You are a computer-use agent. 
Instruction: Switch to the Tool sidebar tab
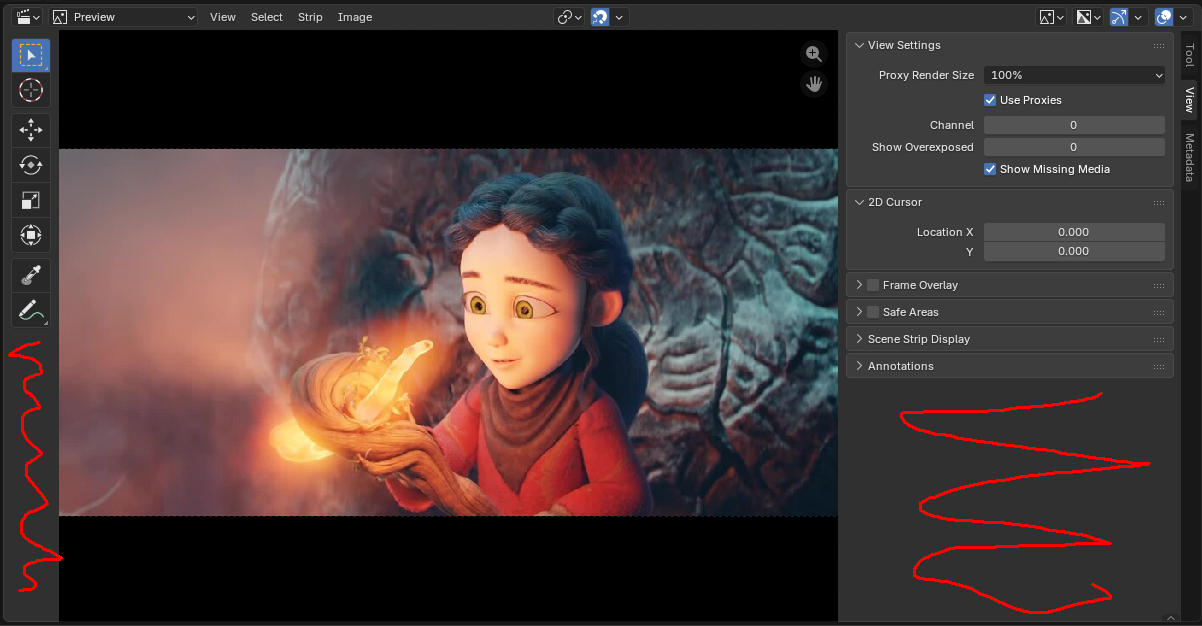click(x=1190, y=55)
